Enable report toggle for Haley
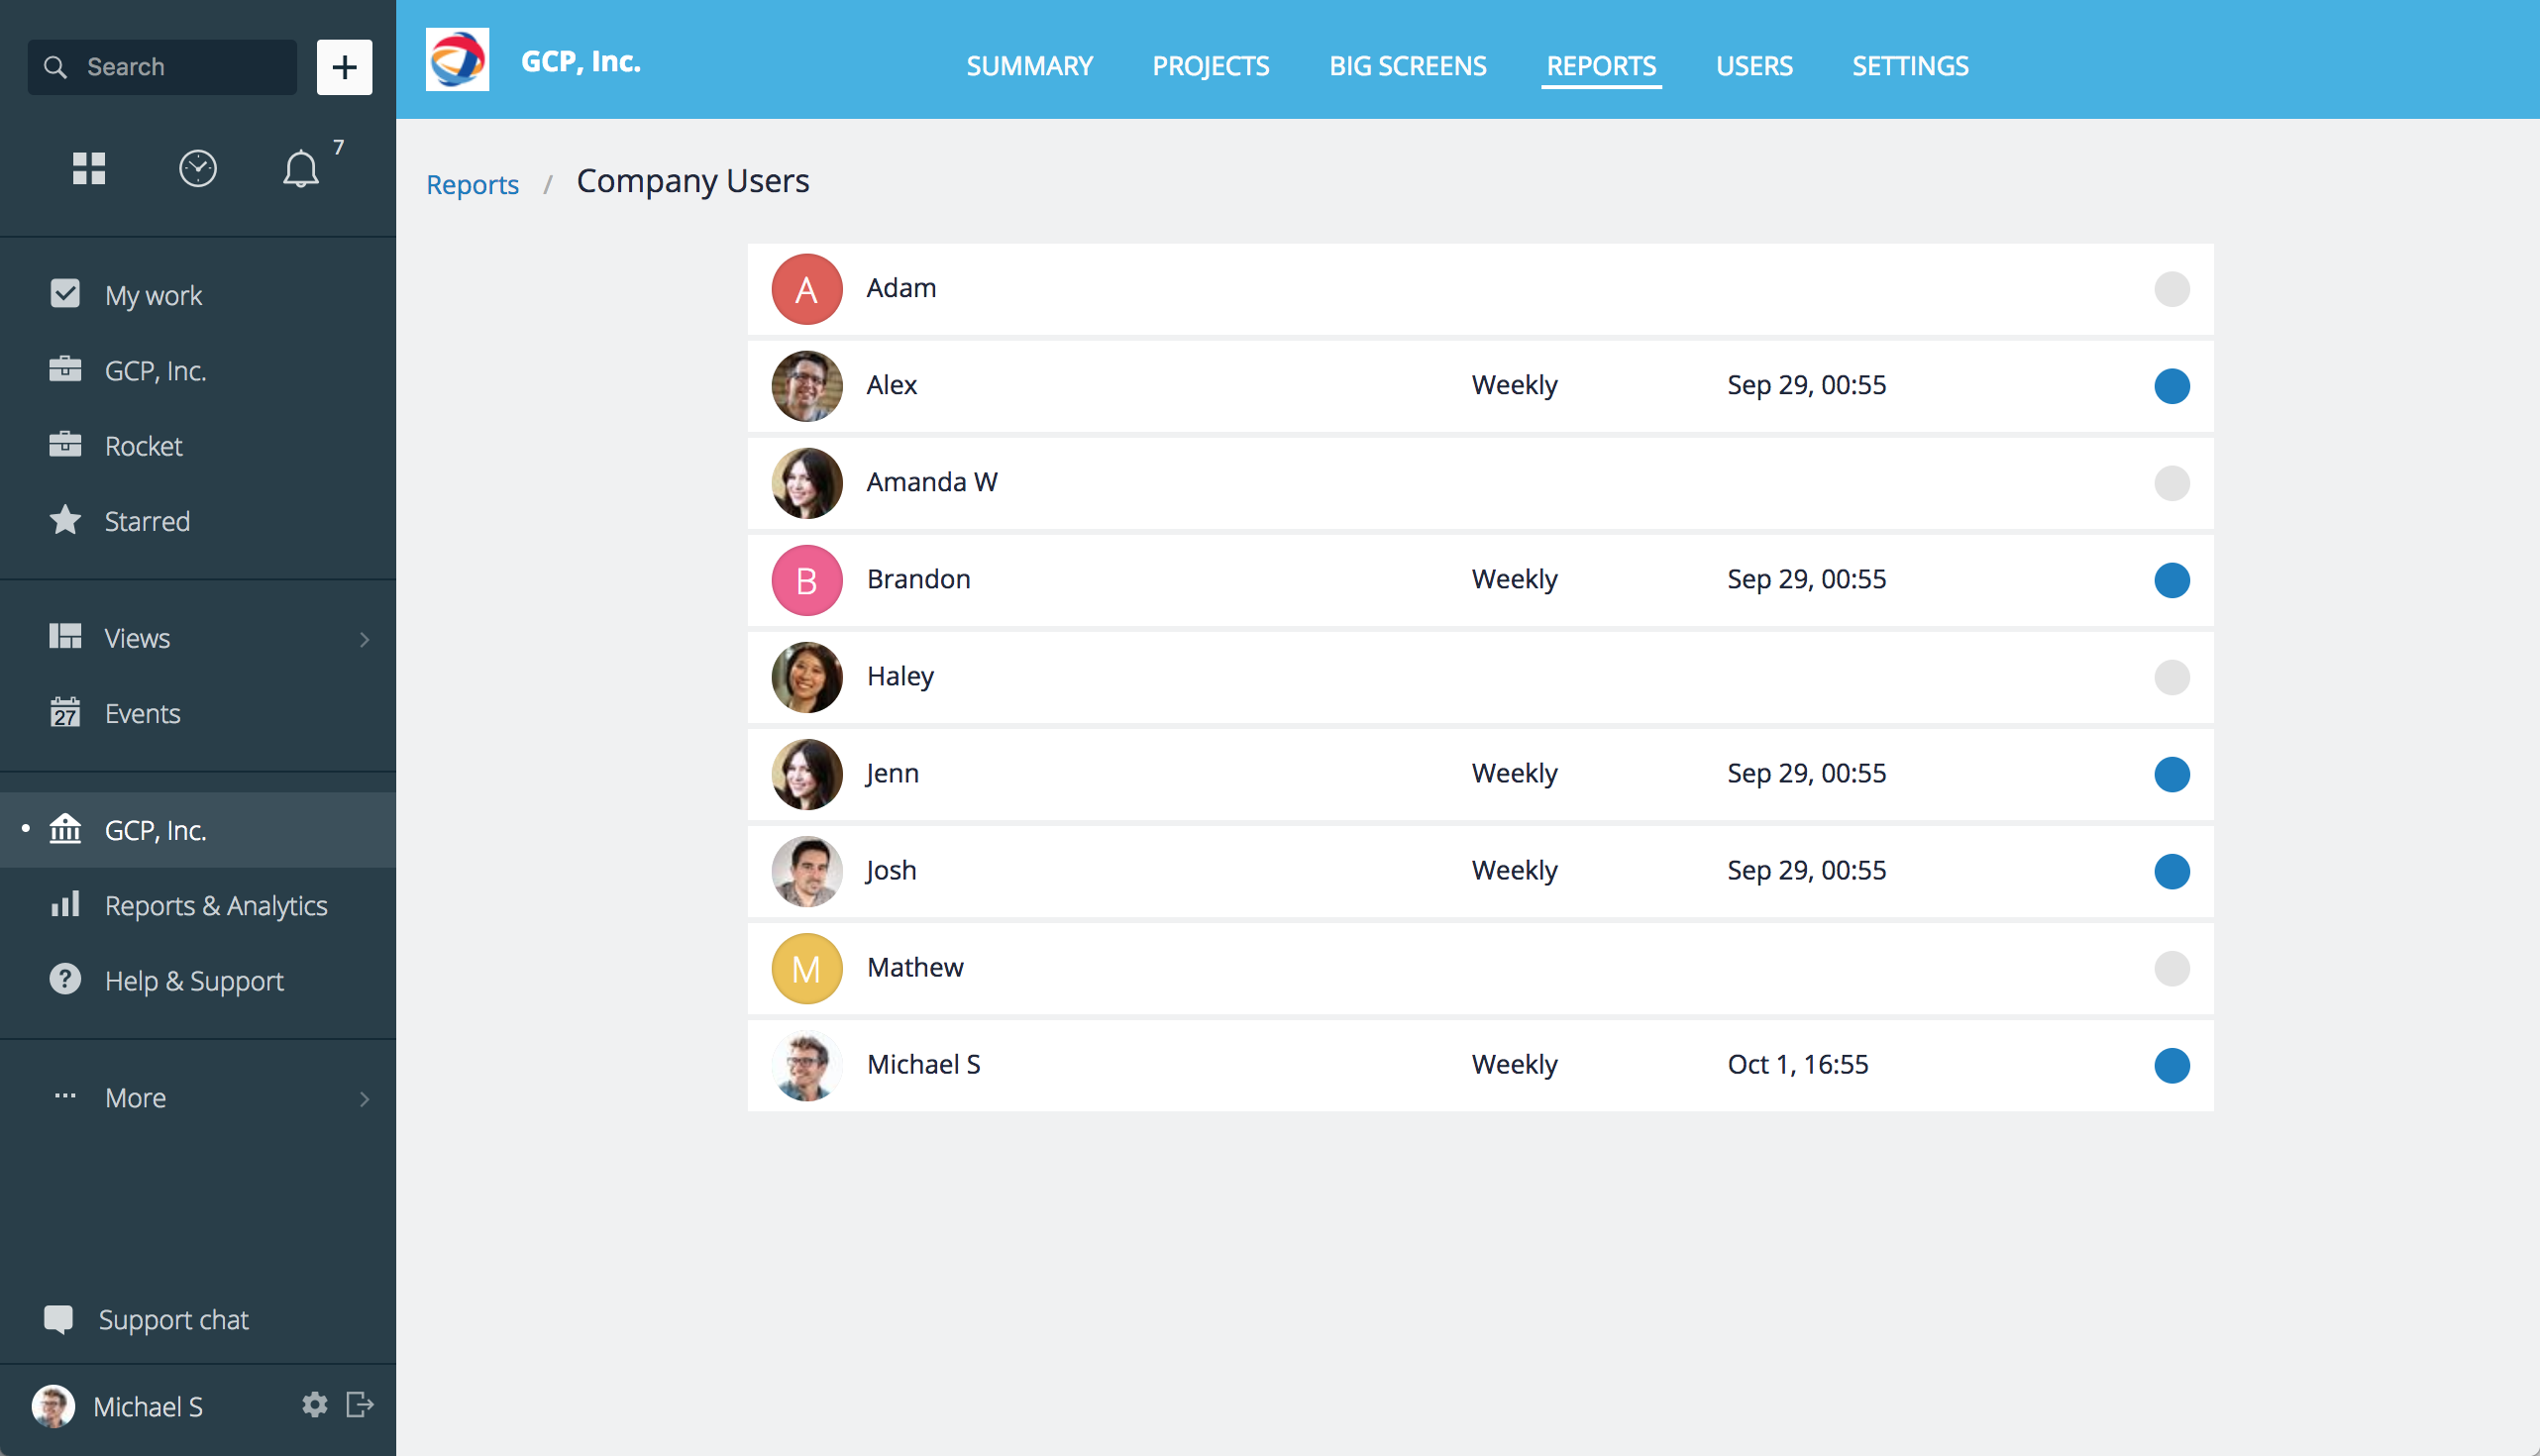 pyautogui.click(x=2171, y=677)
